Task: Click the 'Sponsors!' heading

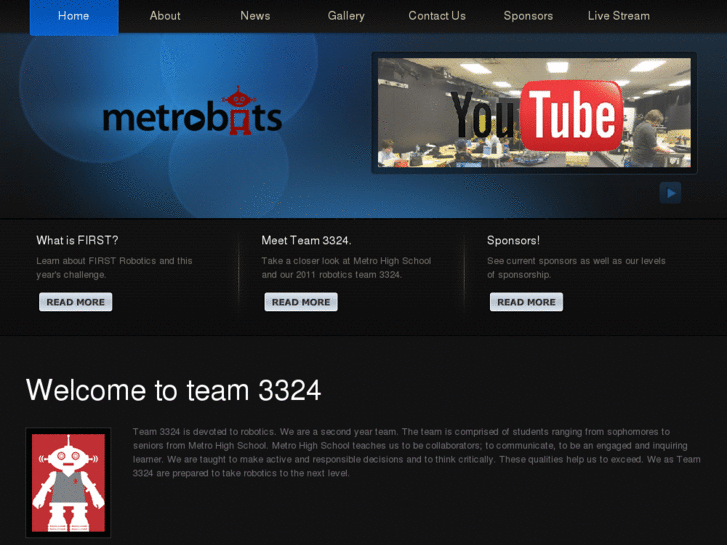Action: [513, 240]
